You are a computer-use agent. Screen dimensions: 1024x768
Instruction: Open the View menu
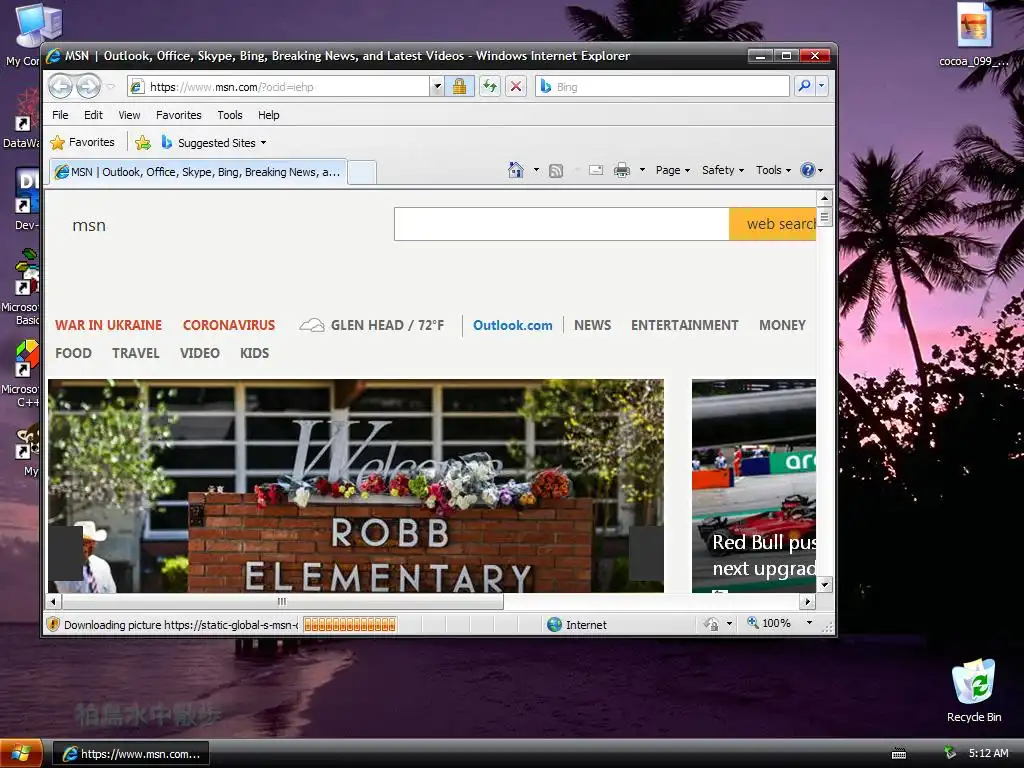pyautogui.click(x=129, y=115)
